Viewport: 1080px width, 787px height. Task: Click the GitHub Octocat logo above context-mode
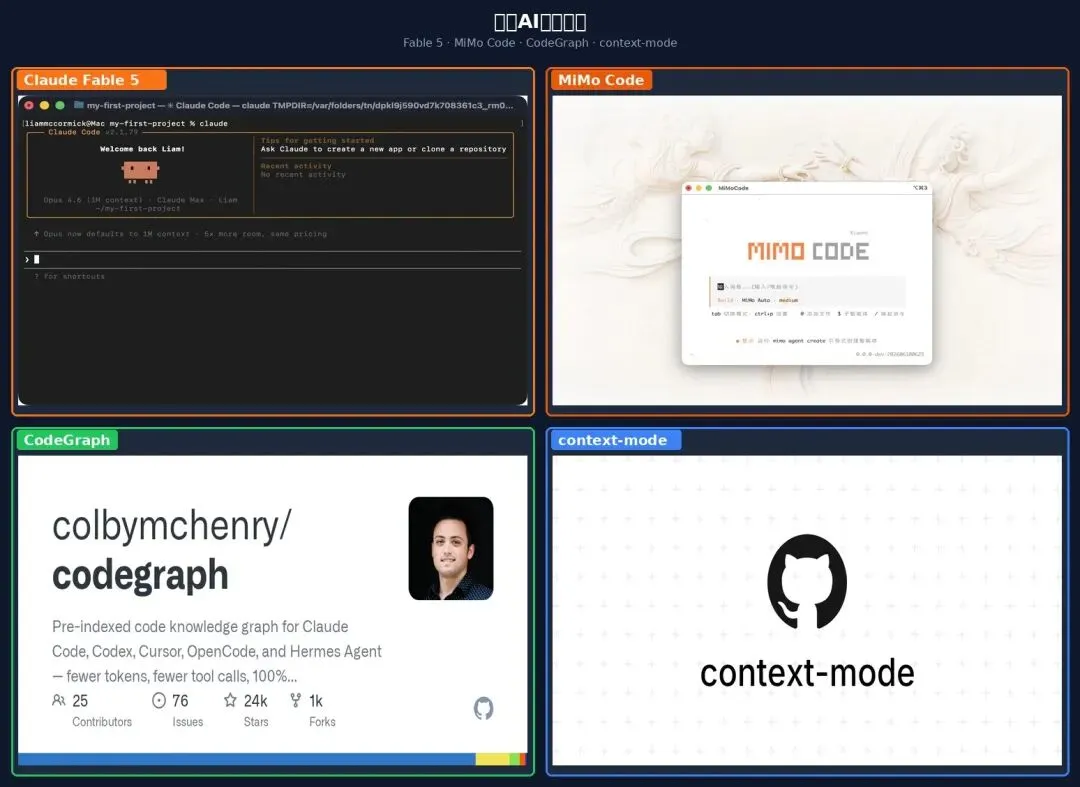point(807,581)
